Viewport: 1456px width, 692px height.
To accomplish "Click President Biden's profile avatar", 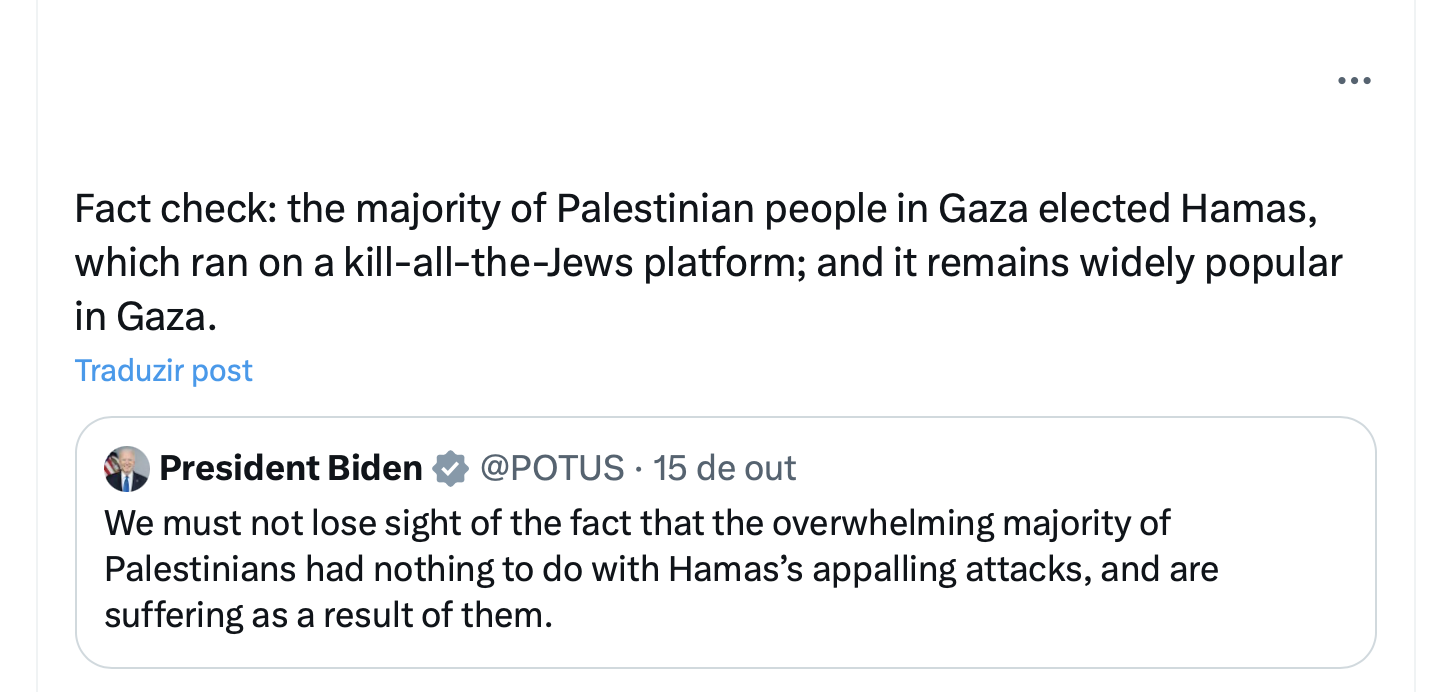I will tap(127, 469).
